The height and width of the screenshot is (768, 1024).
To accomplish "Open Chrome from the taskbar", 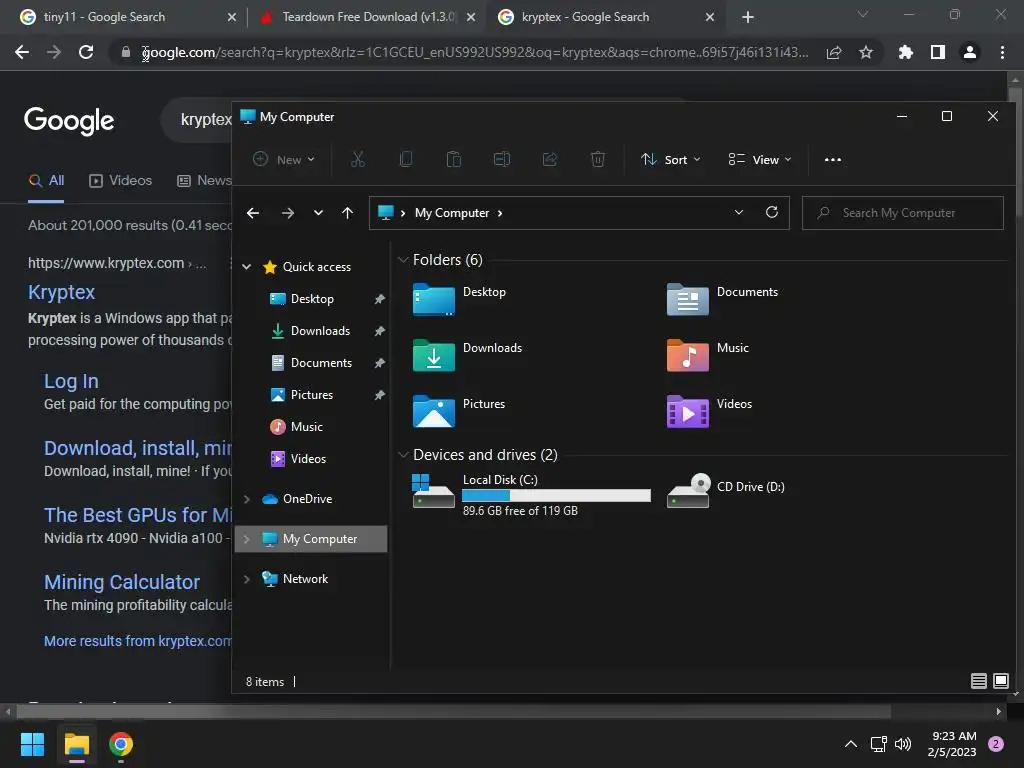I will click(121, 744).
